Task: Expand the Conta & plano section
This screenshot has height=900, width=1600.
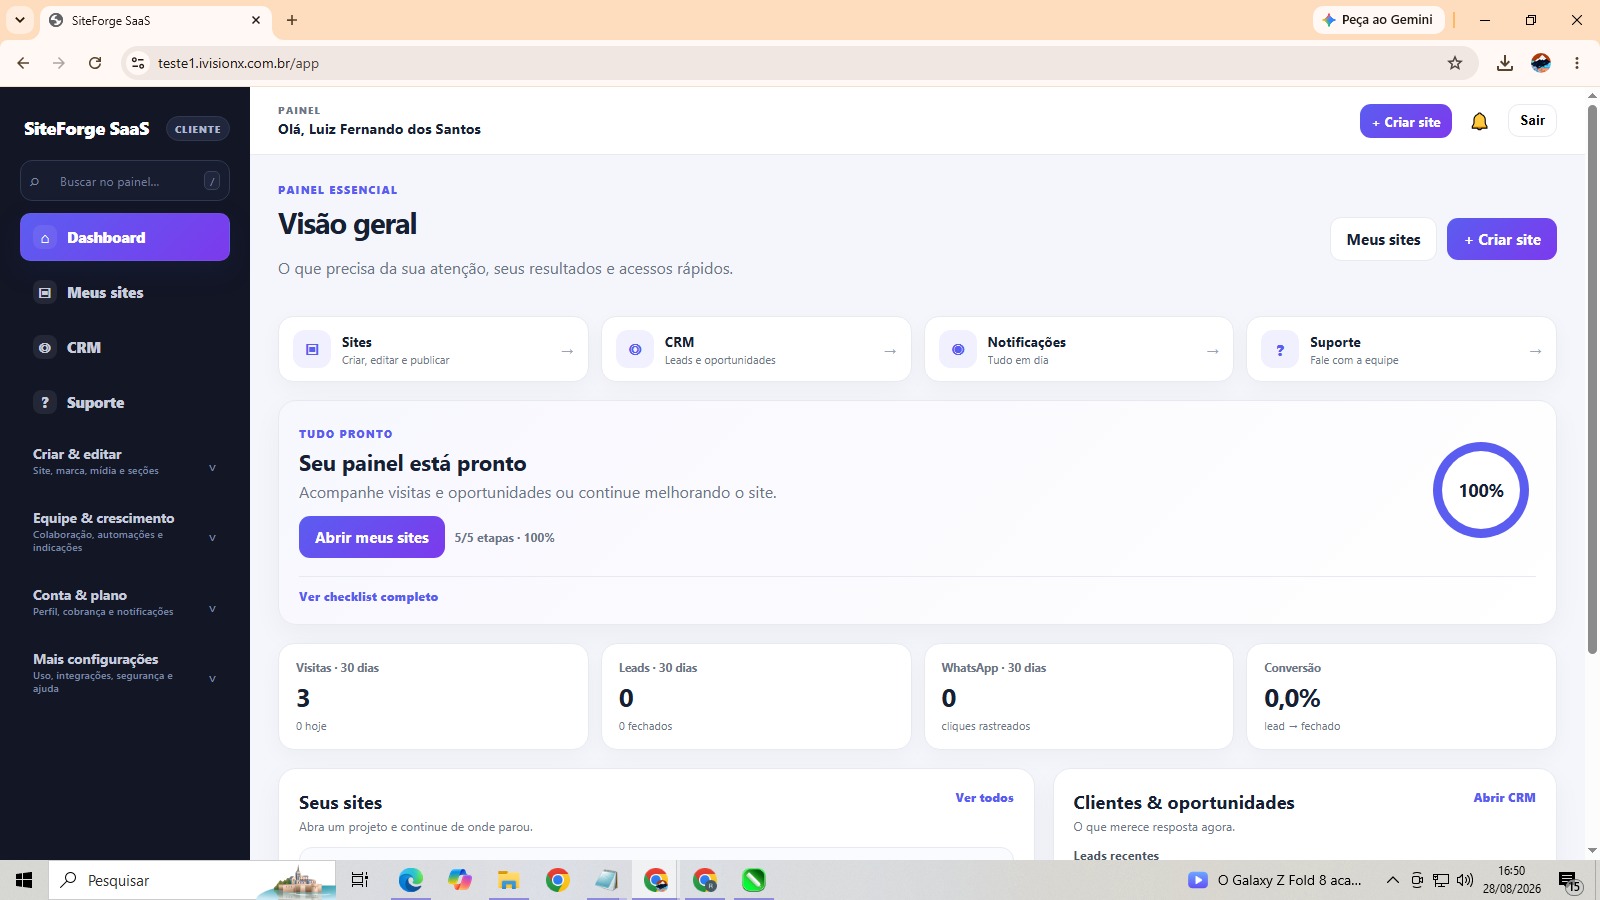Action: (x=125, y=602)
